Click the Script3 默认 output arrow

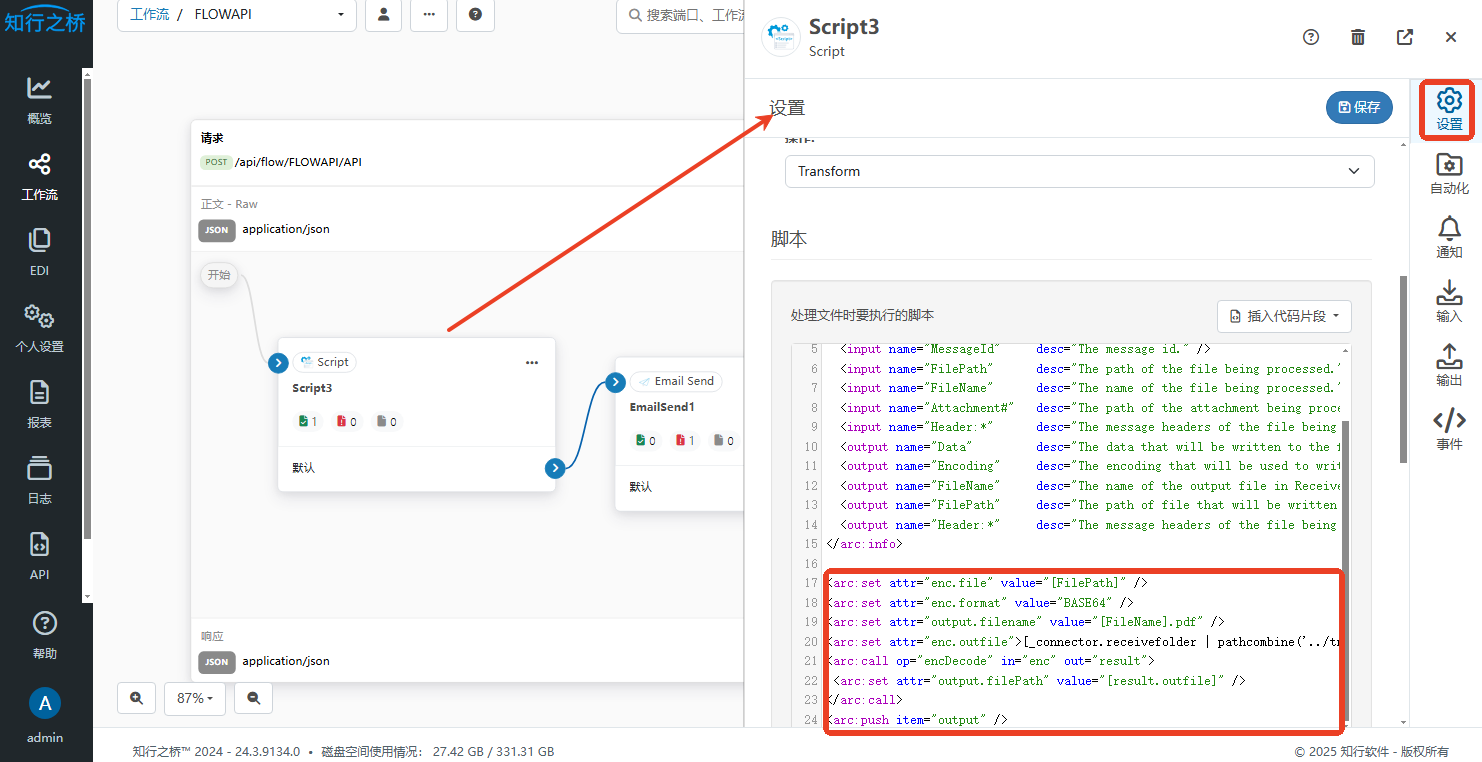click(x=555, y=467)
